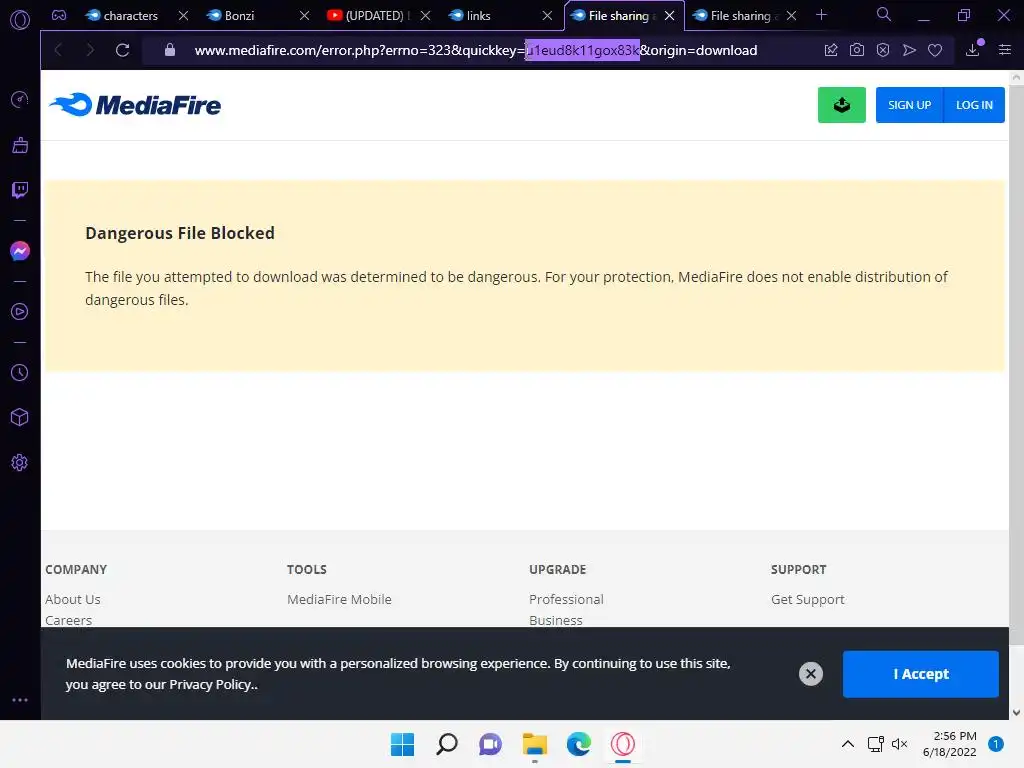The height and width of the screenshot is (768, 1024).
Task: Open the ad blocker shield icon
Action: tap(883, 50)
